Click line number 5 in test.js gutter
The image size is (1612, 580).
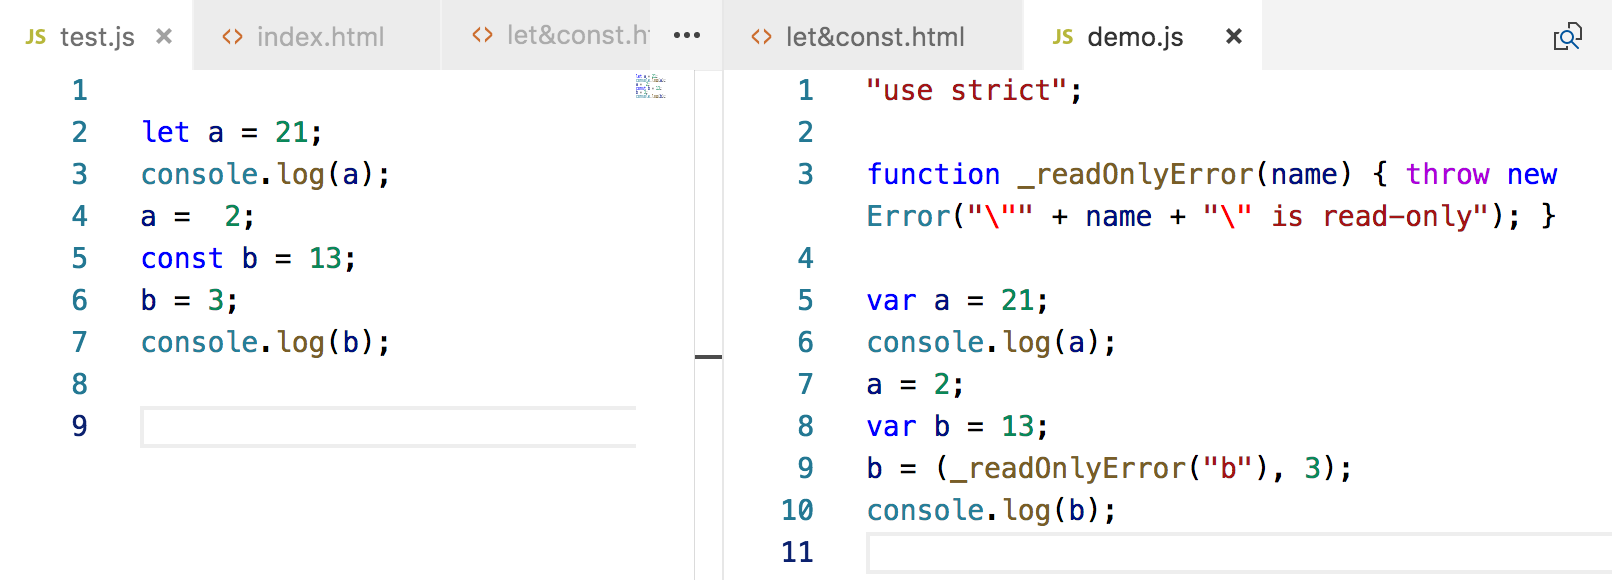(x=80, y=259)
